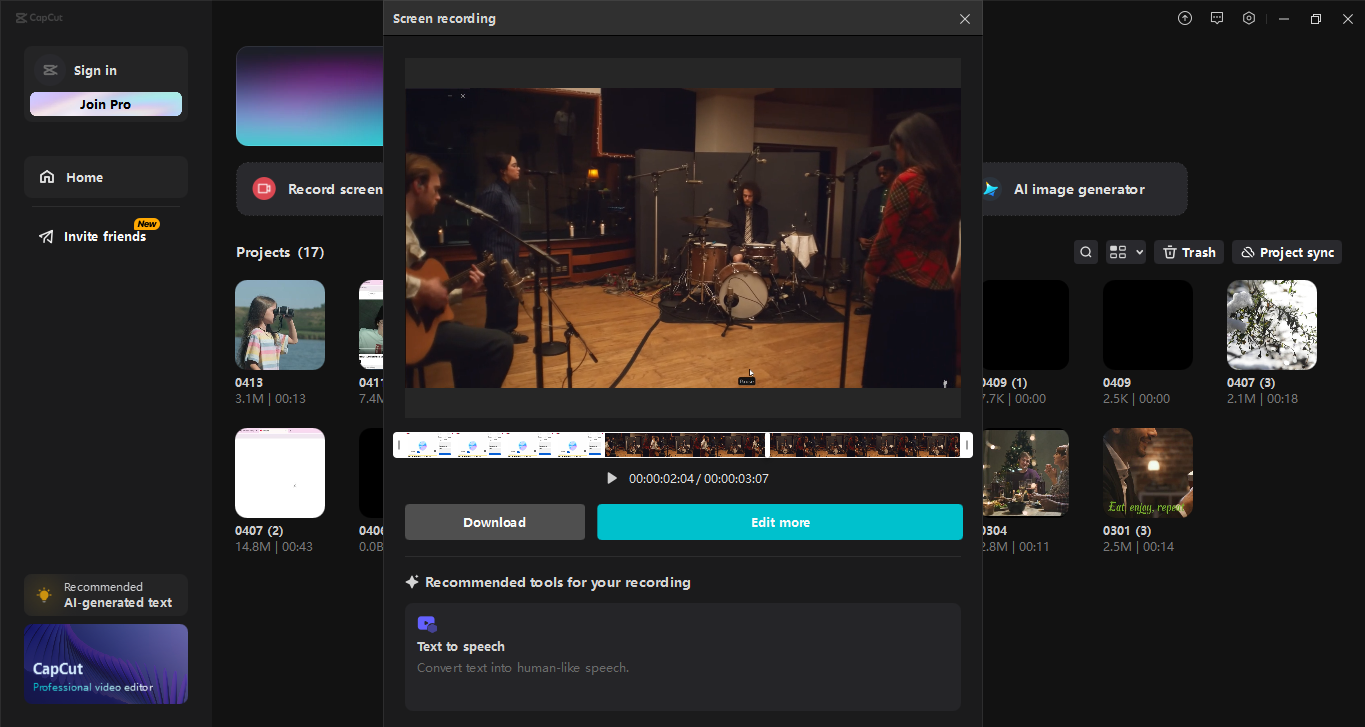
Task: Click the recording timecode 00:00:02:04 / 00:00:03:07
Action: pos(699,479)
